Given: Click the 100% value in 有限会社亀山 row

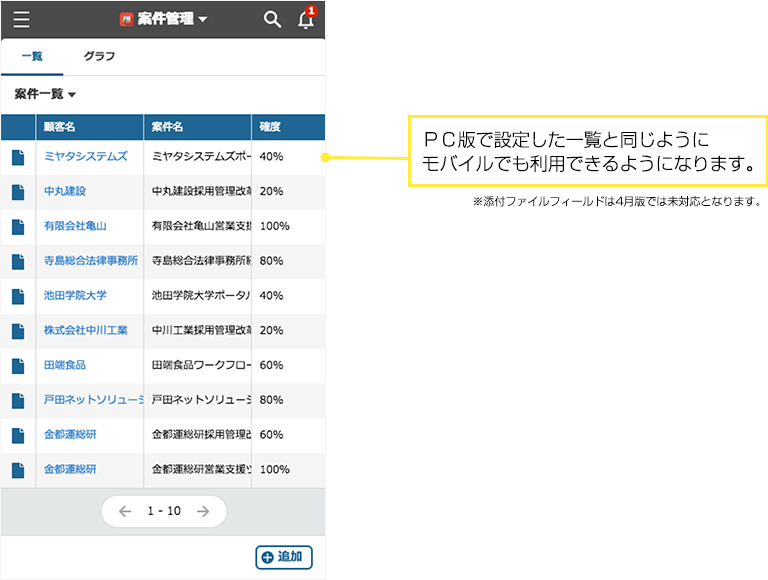Looking at the screenshot, I should [274, 226].
